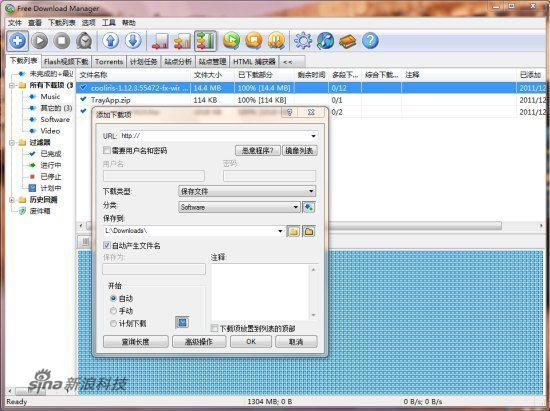Click the << tab collapse button

(292, 62)
